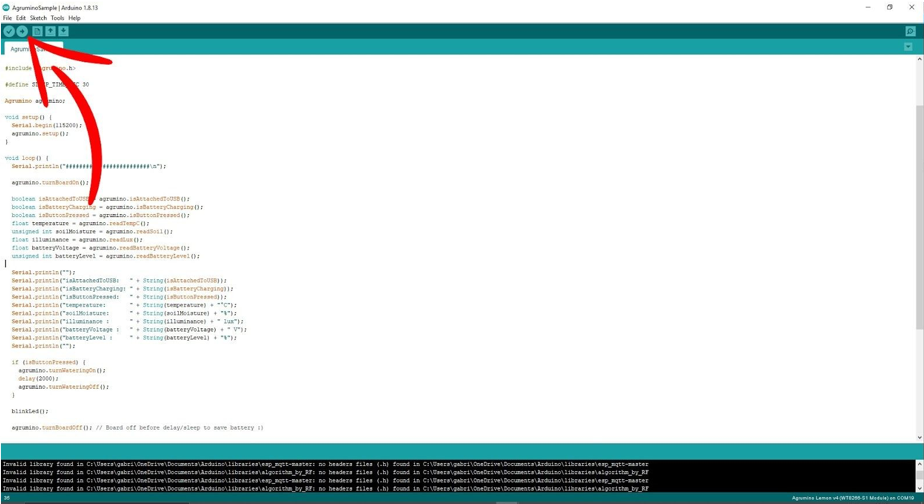
Task: Click the Verify checkmark icon
Action: pos(9,31)
